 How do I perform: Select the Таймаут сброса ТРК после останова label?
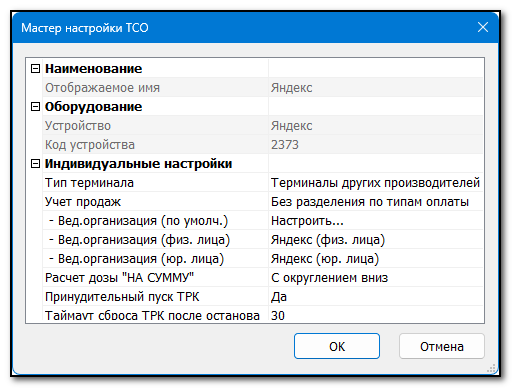152,315
